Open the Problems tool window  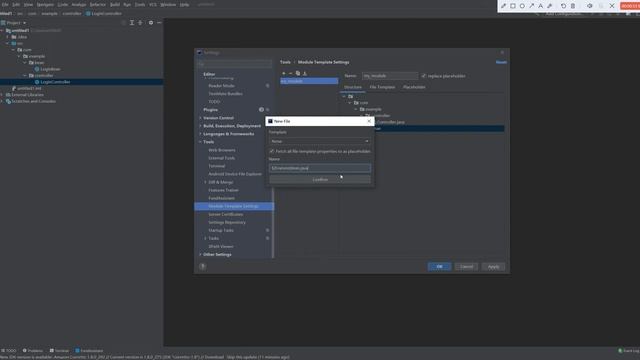point(33,350)
